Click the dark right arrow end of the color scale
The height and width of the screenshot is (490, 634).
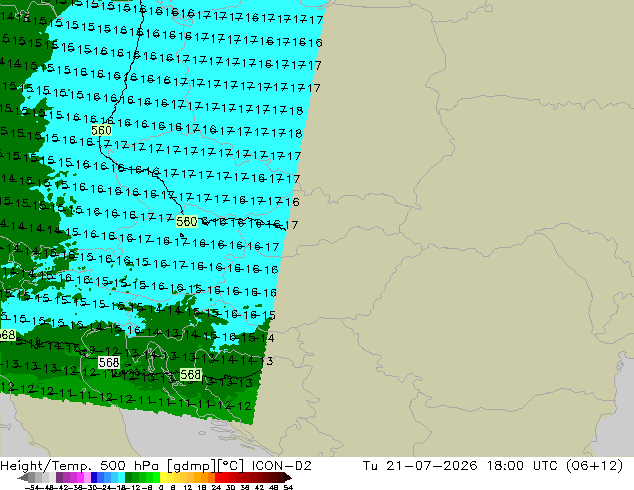click(288, 477)
